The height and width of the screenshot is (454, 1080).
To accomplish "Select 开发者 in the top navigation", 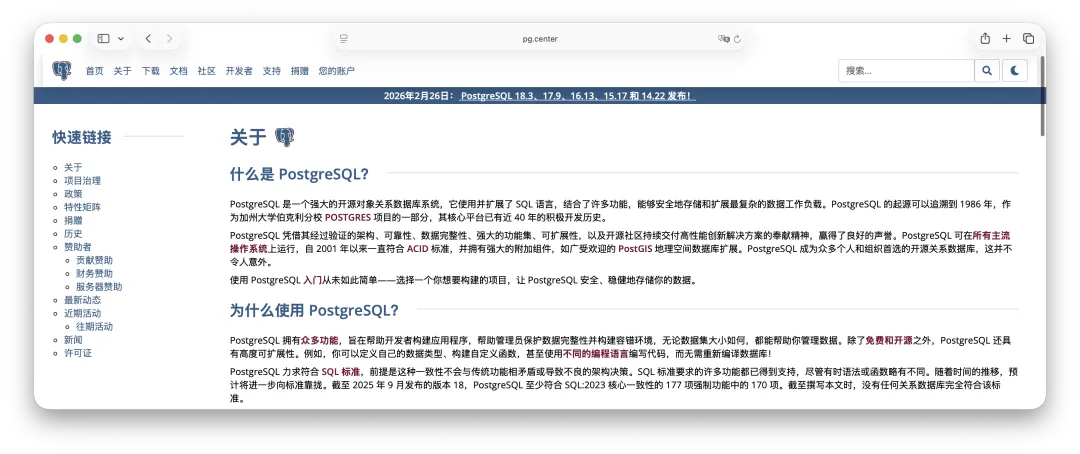I will click(239, 71).
